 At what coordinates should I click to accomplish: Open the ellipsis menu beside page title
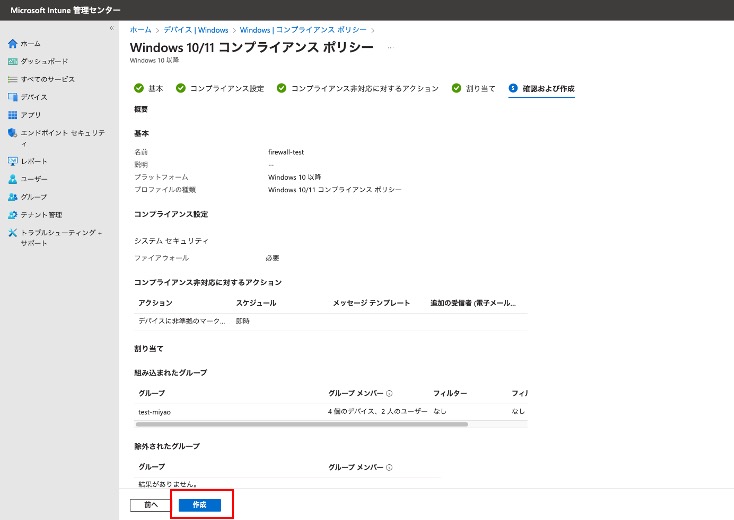[x=390, y=47]
